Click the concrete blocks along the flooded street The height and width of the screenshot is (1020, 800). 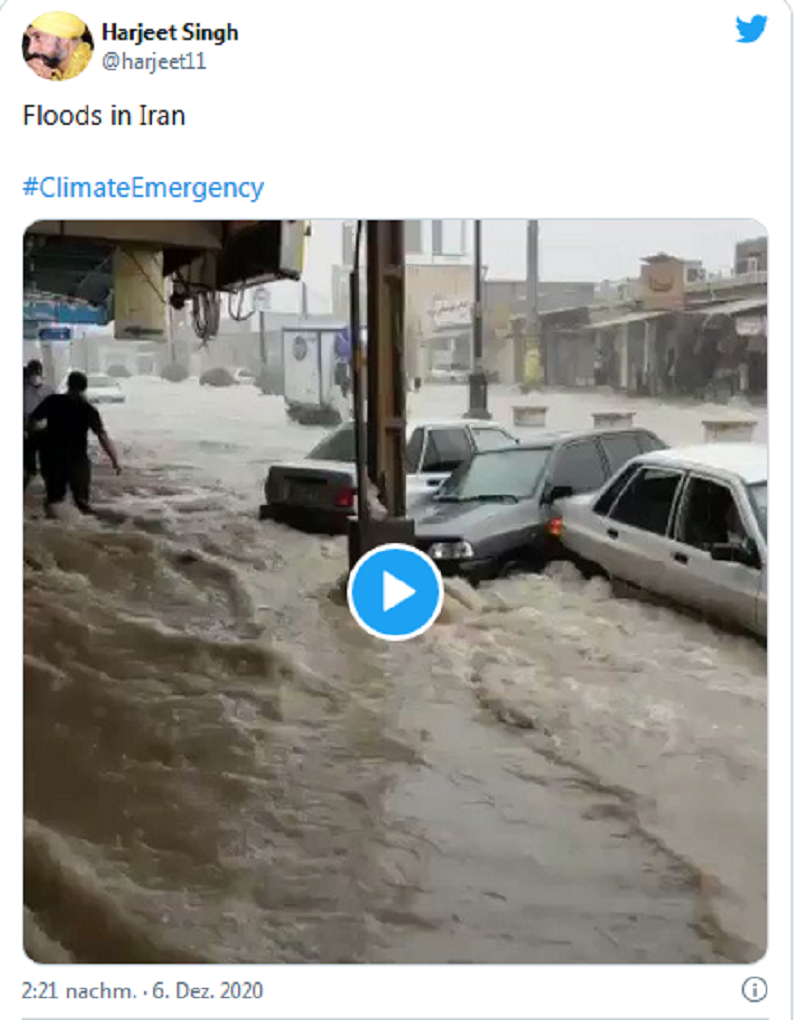point(634,422)
